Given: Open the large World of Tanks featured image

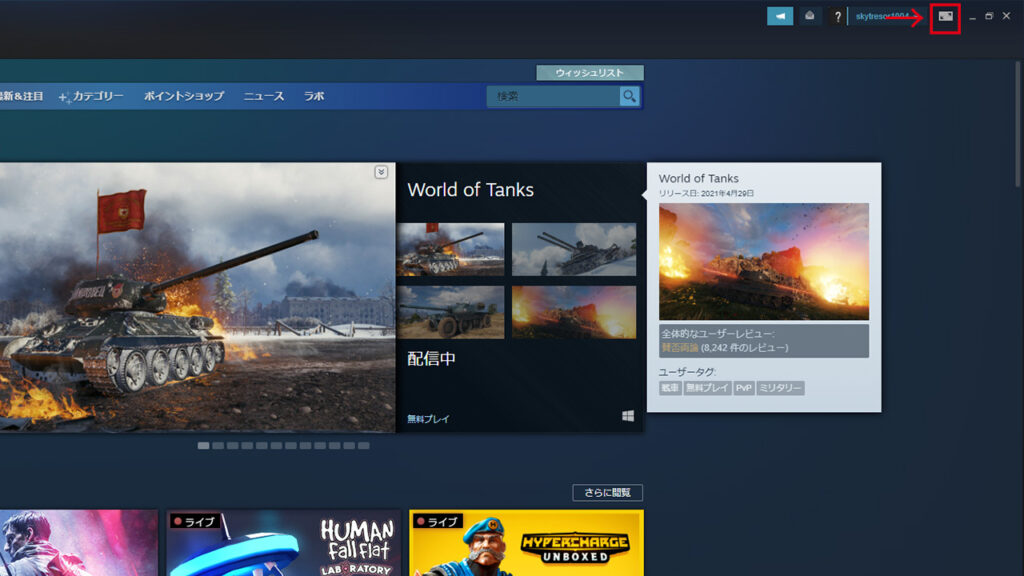Looking at the screenshot, I should [197, 297].
